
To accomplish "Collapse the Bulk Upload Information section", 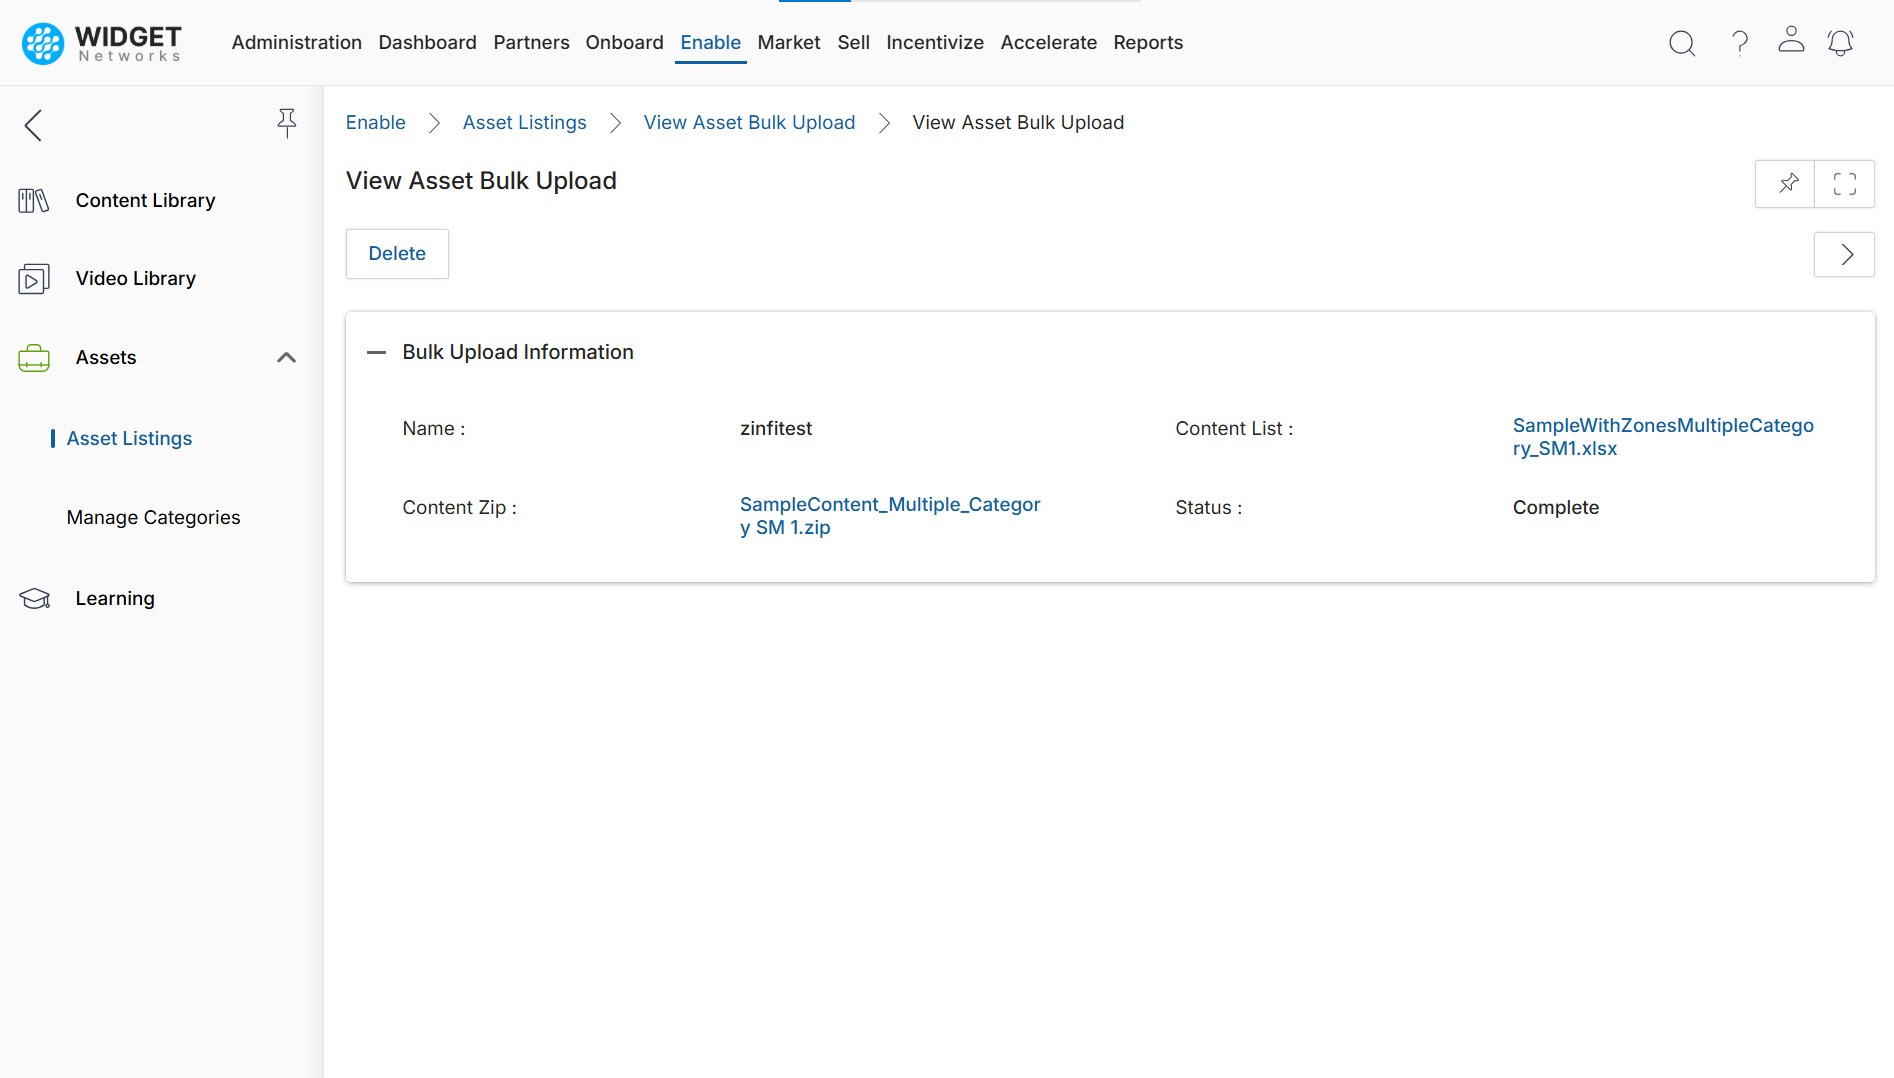I will 376,352.
